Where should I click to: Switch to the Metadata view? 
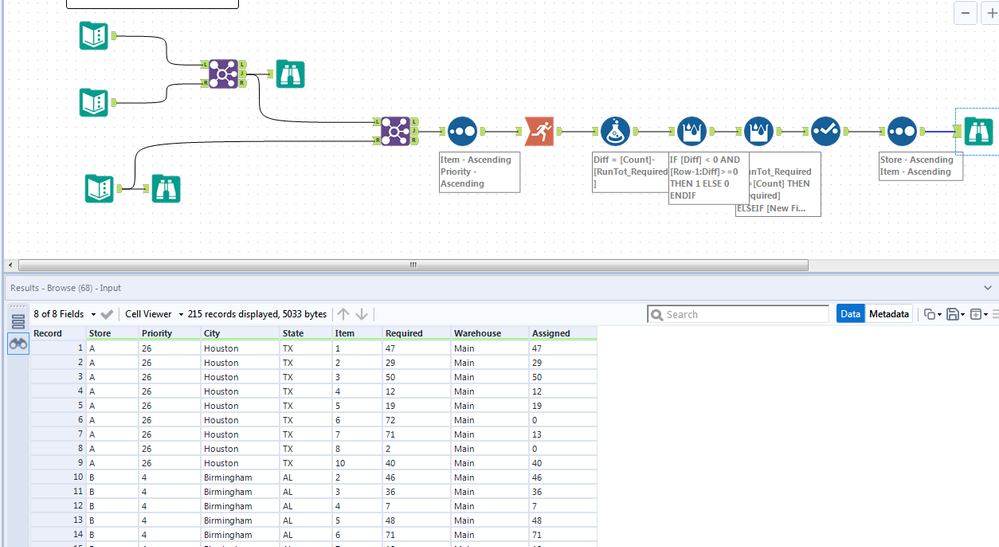(x=888, y=314)
